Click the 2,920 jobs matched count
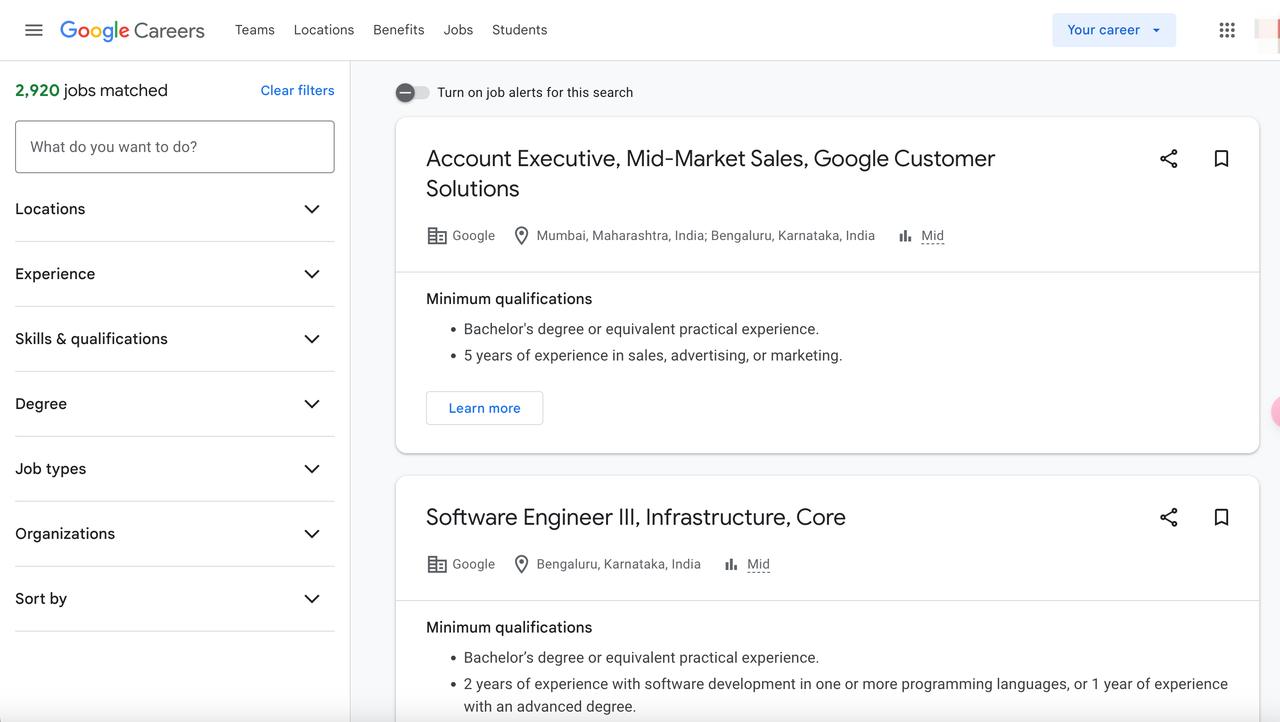This screenshot has width=1280, height=722. [x=91, y=90]
